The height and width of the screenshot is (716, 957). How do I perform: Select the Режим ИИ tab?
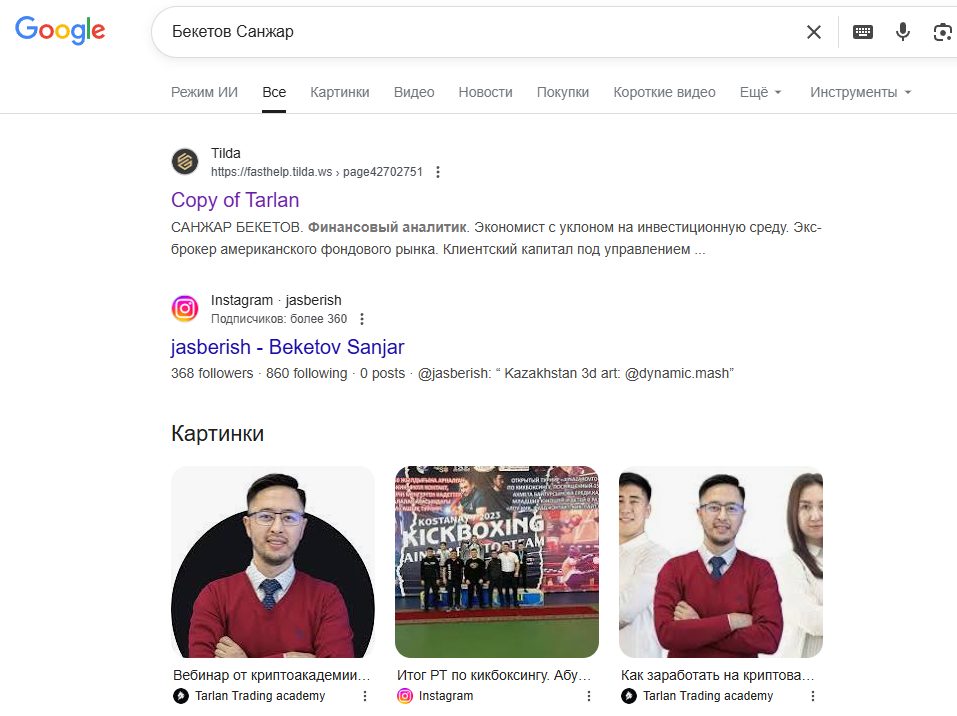point(204,92)
